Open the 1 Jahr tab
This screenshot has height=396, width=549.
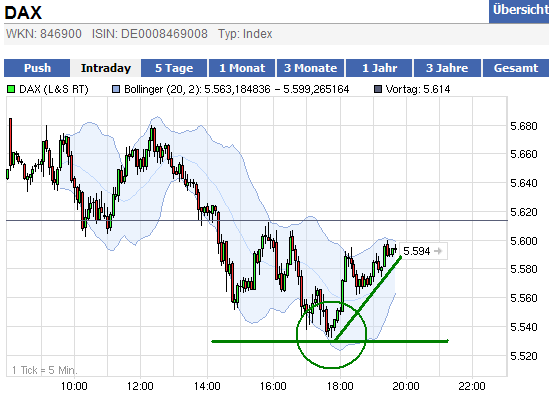379,68
